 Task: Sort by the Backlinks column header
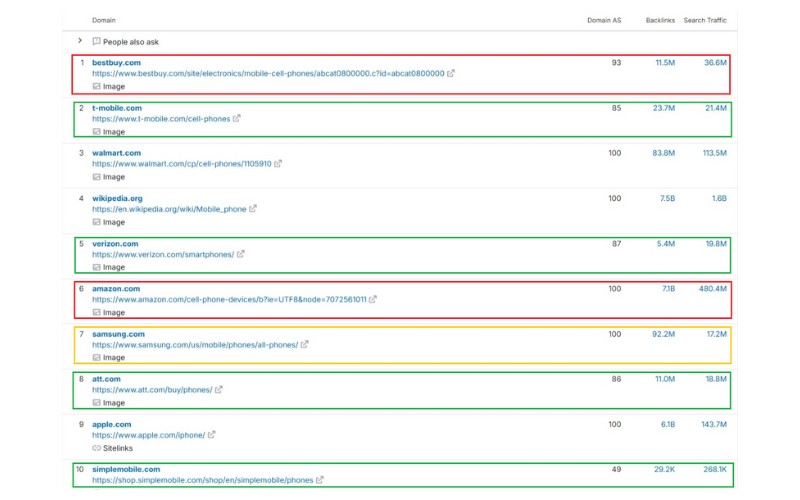click(660, 20)
